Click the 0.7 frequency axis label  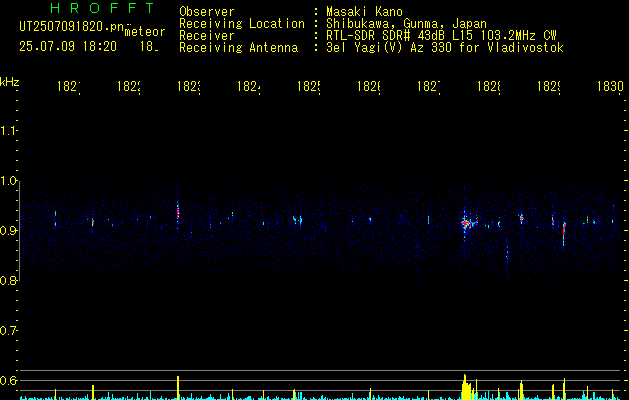(x=8, y=330)
